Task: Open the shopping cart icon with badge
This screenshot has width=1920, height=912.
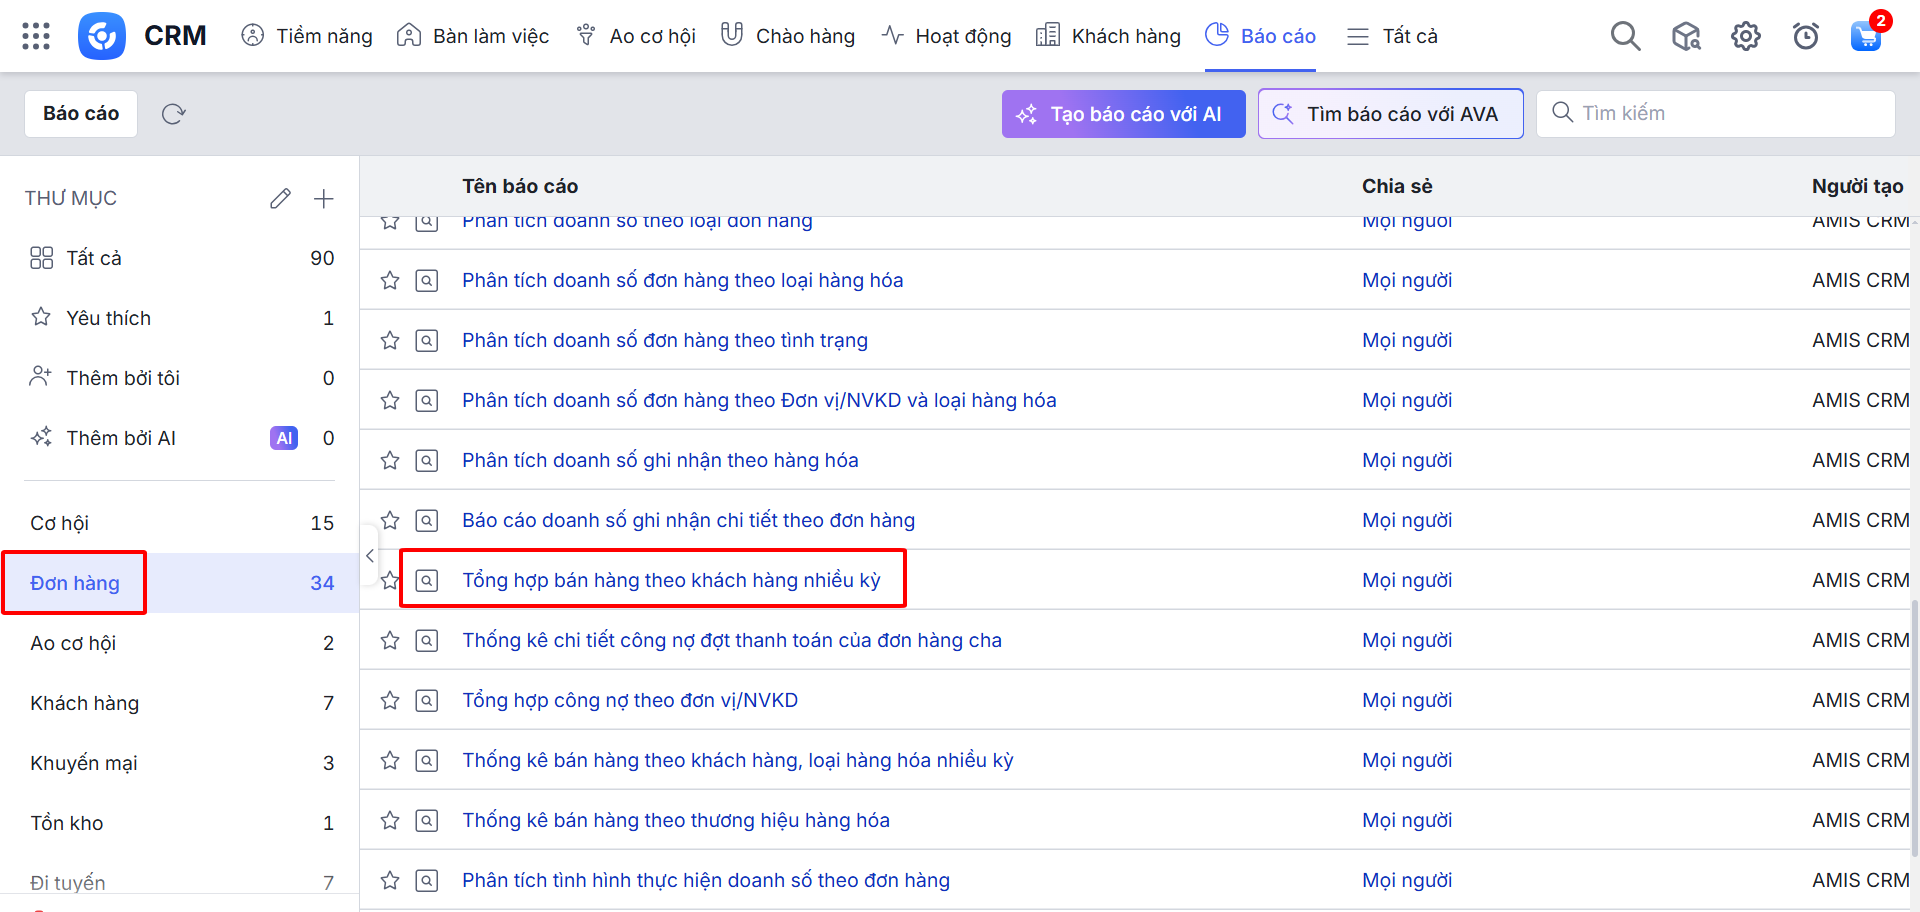Action: click(1865, 36)
